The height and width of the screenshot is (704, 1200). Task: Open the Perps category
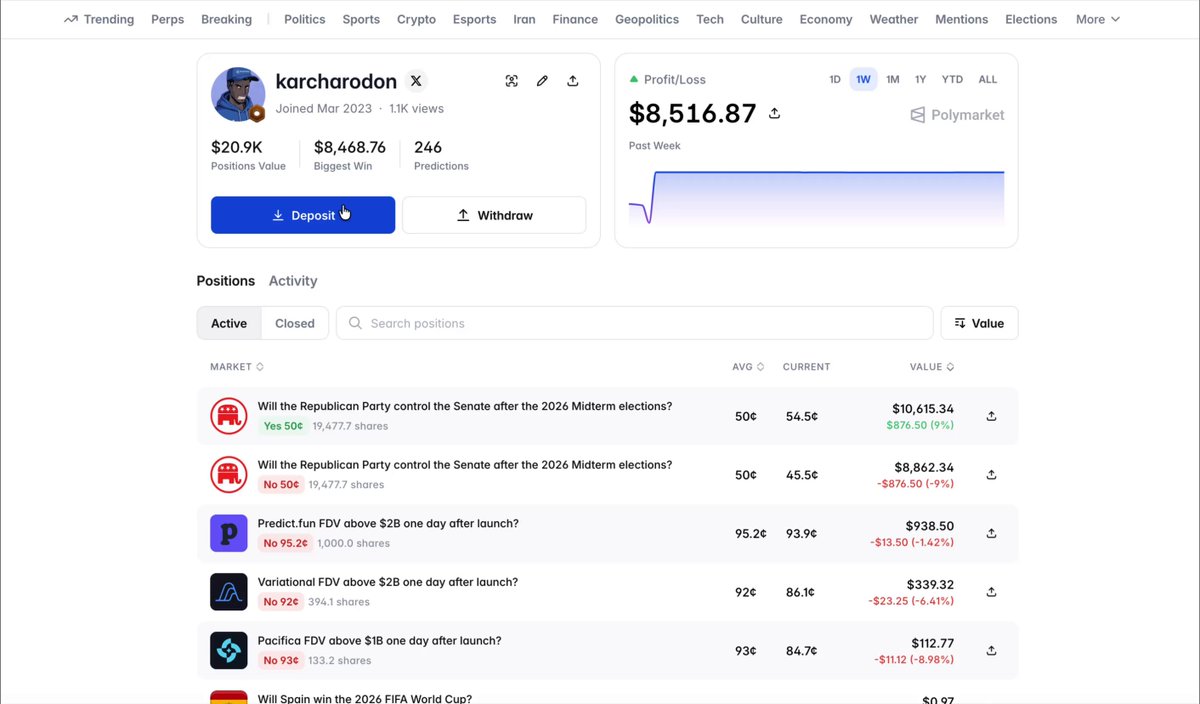[167, 19]
